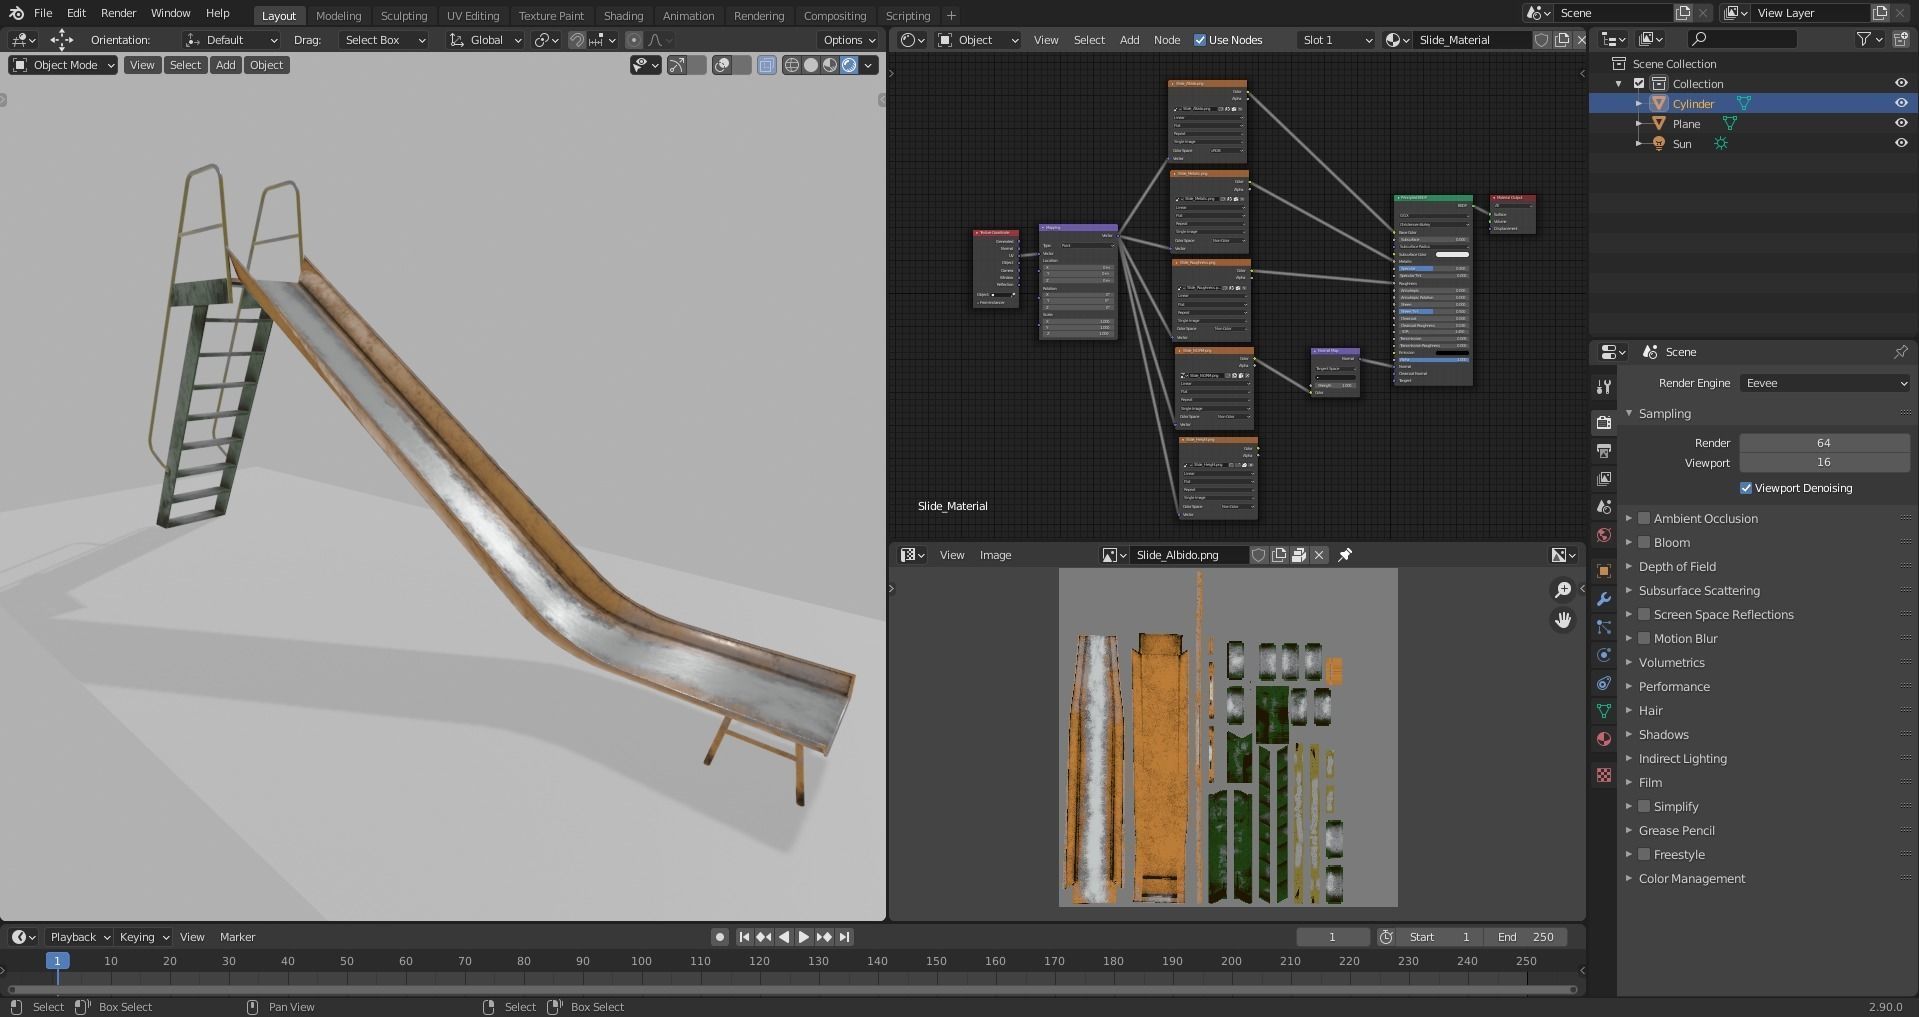Toggle Viewport Denoising checkbox
Screen dimensions: 1919x1017
(x=1746, y=488)
